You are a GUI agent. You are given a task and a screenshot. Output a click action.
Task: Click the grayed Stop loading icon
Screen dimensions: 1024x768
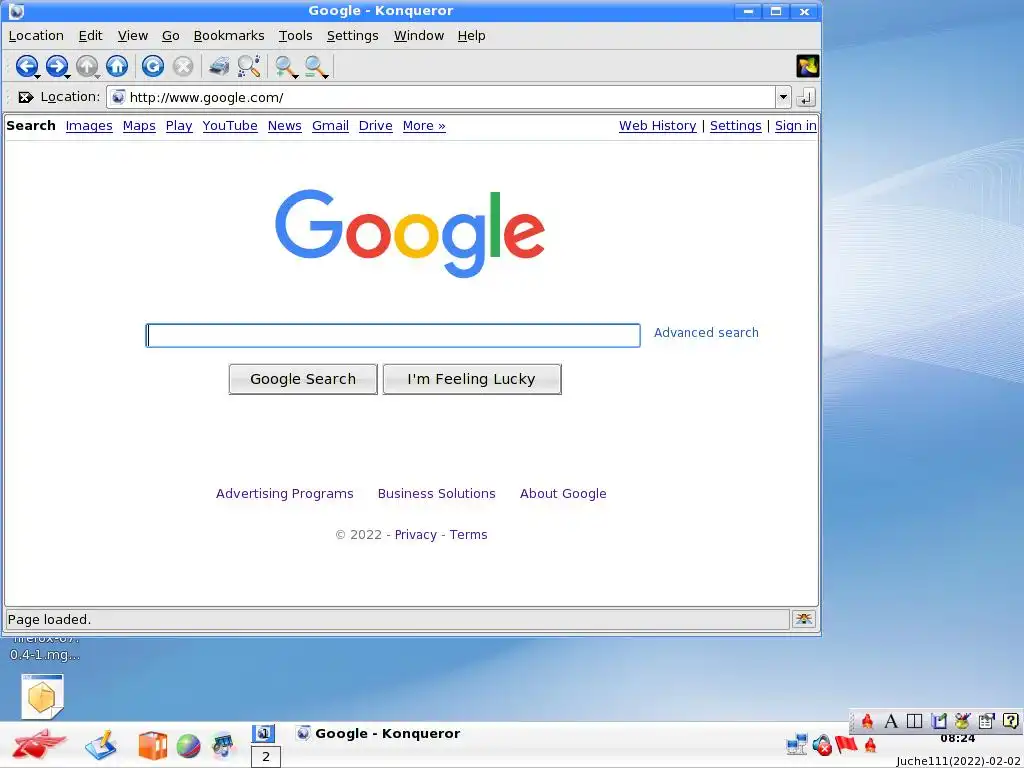click(183, 66)
